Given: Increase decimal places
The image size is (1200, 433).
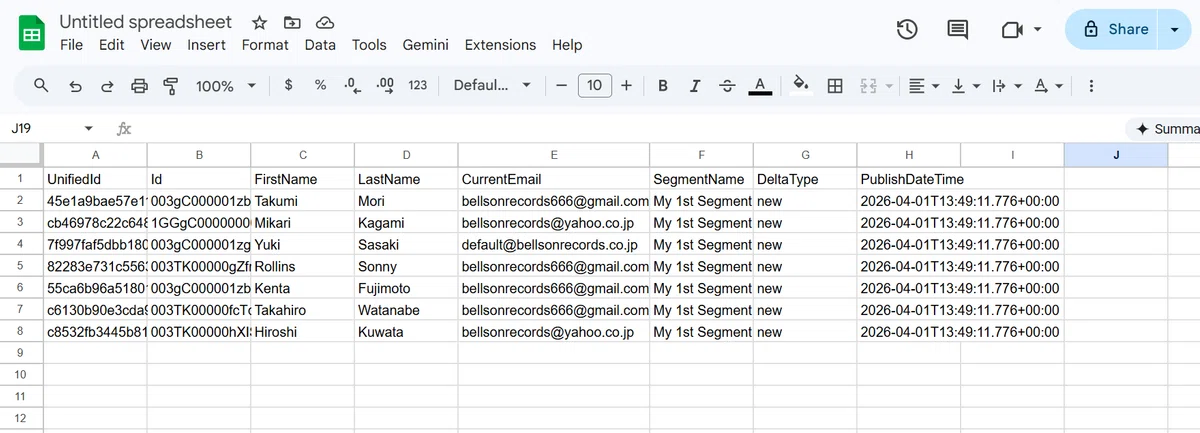Looking at the screenshot, I should click(x=385, y=85).
